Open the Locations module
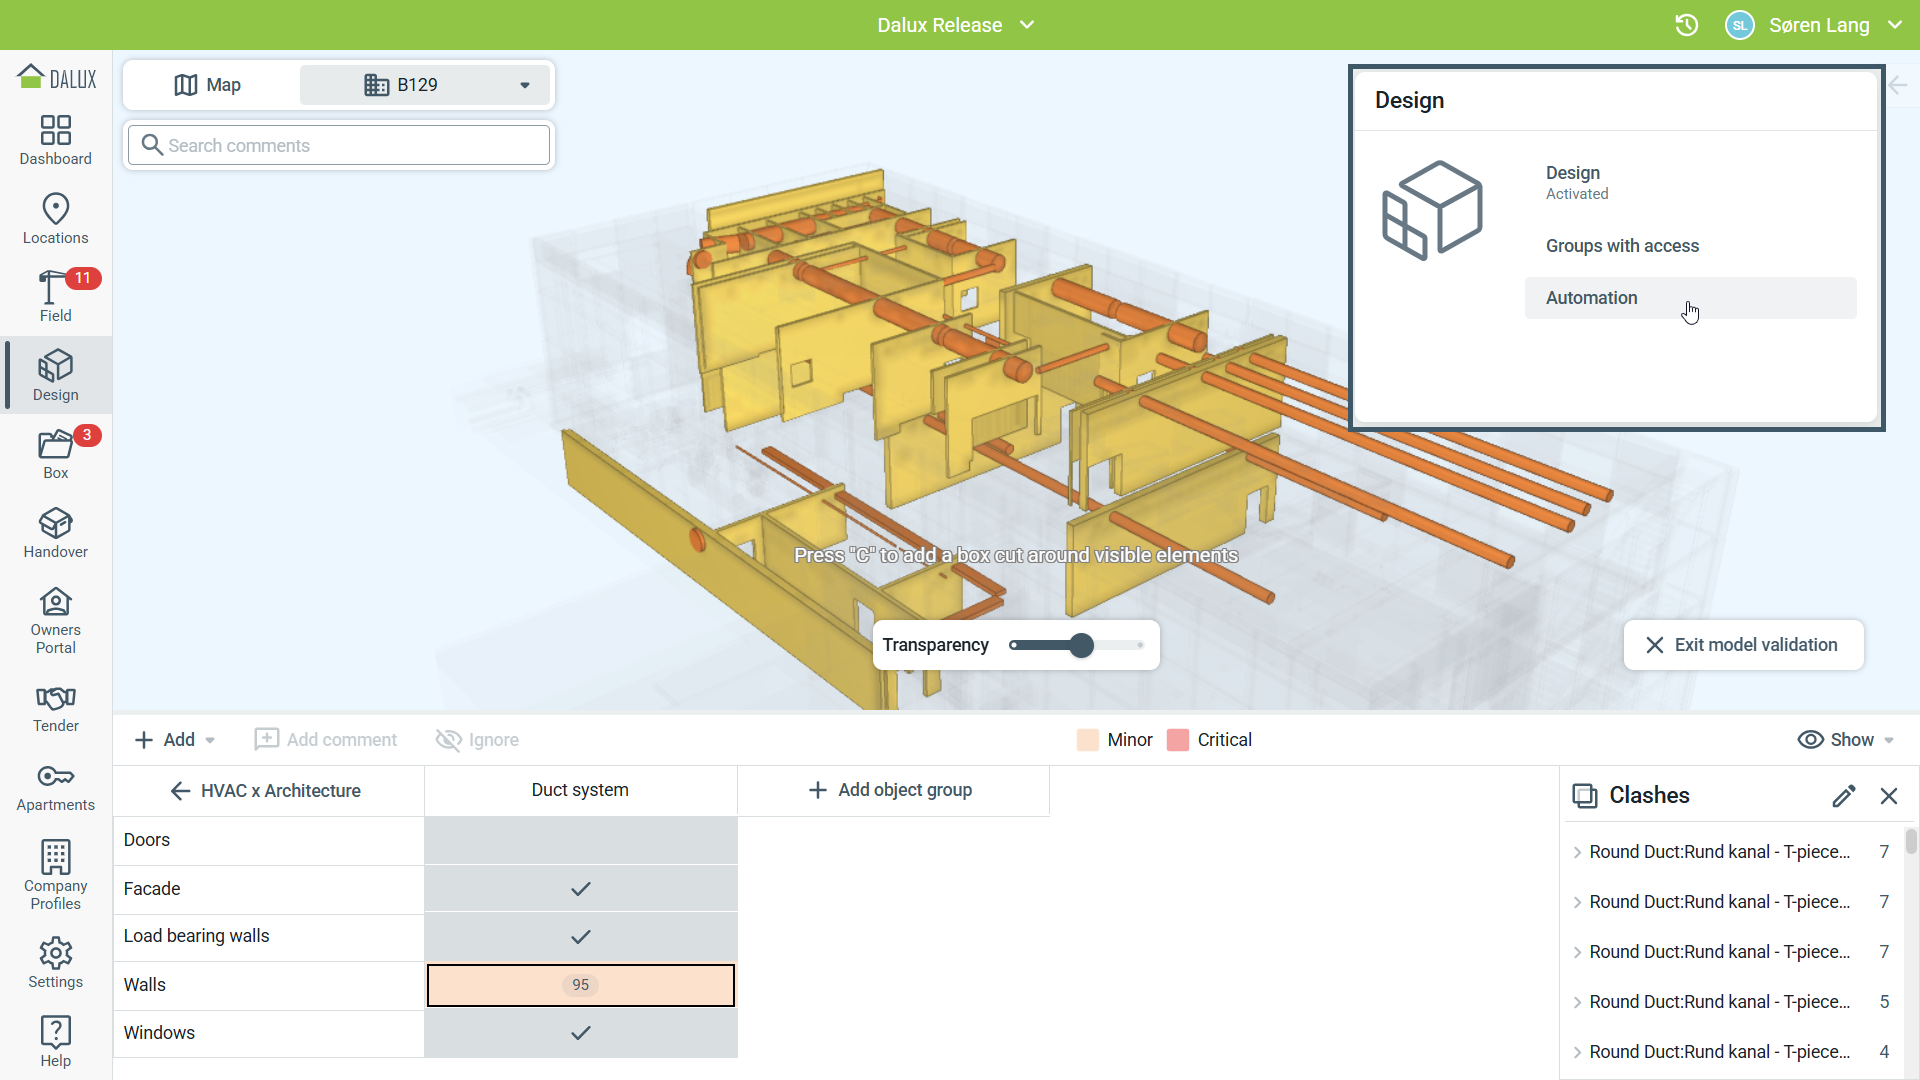This screenshot has height=1080, width=1920. click(56, 219)
